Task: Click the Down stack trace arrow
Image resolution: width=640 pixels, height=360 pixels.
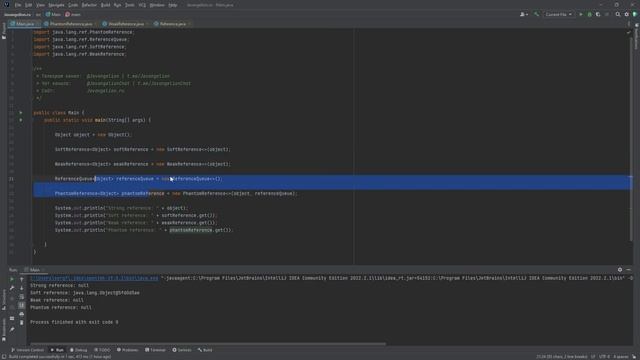Action: pyautogui.click(x=22, y=288)
